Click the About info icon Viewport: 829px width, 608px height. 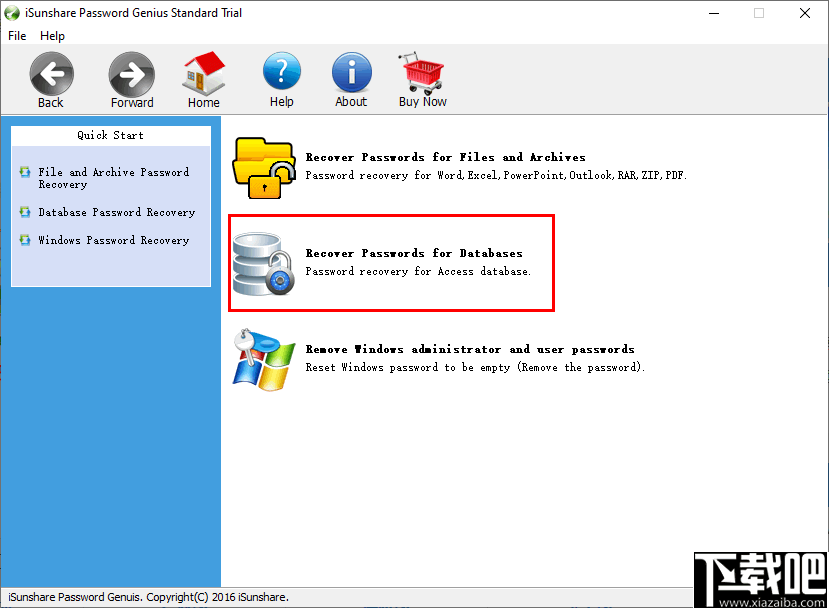pyautogui.click(x=351, y=73)
